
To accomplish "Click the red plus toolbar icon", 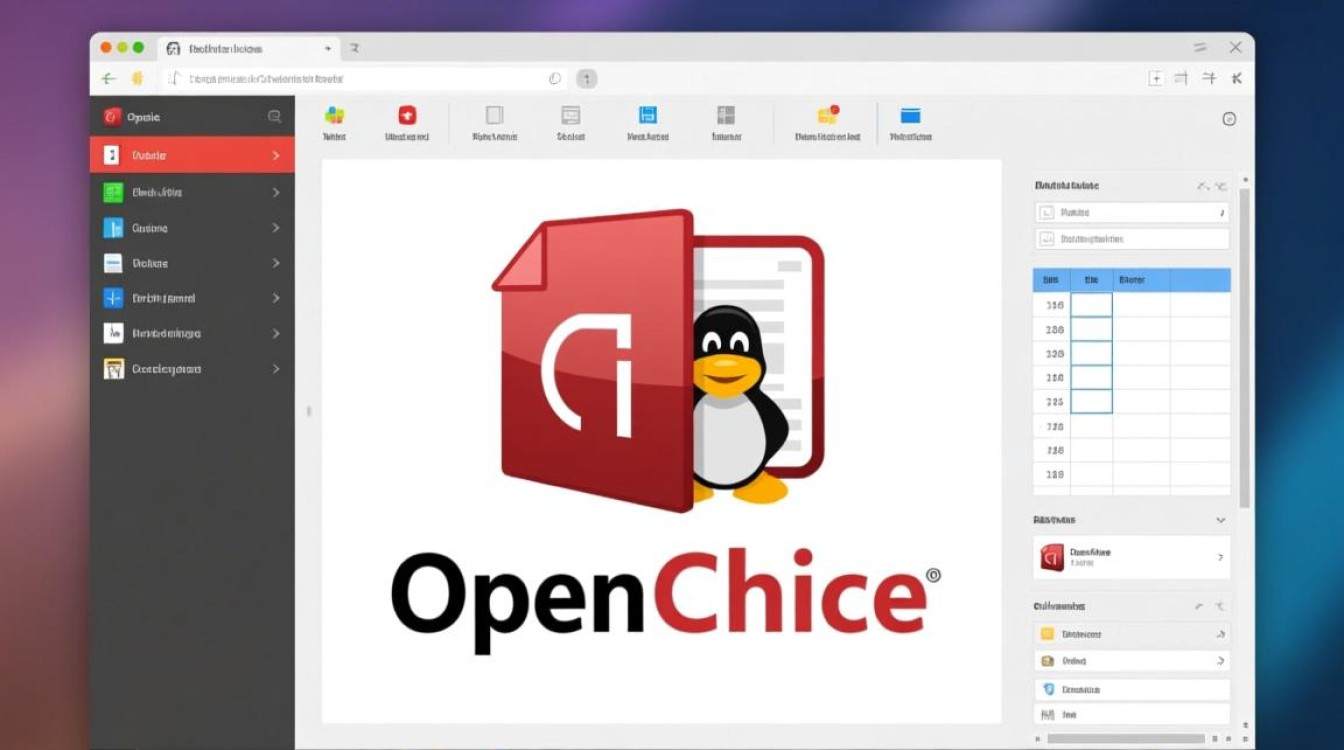I will (407, 114).
